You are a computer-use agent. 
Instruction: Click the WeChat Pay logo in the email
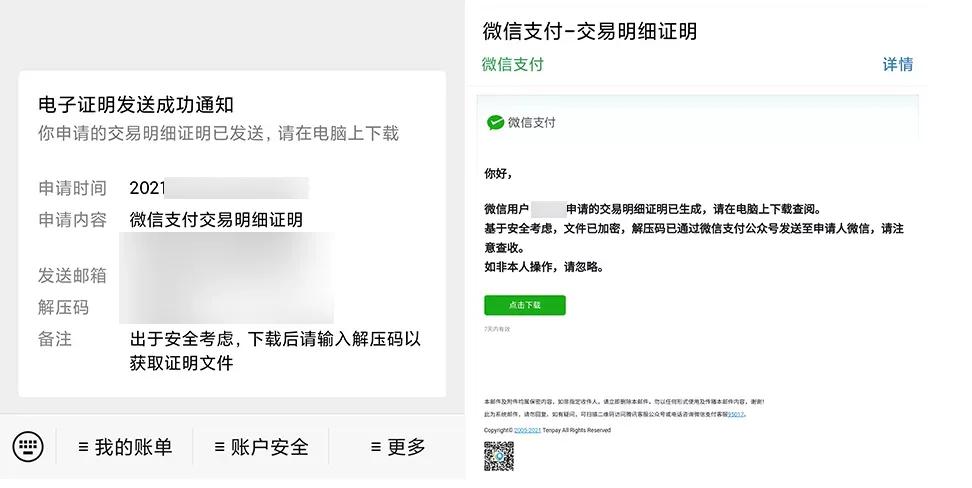click(521, 122)
